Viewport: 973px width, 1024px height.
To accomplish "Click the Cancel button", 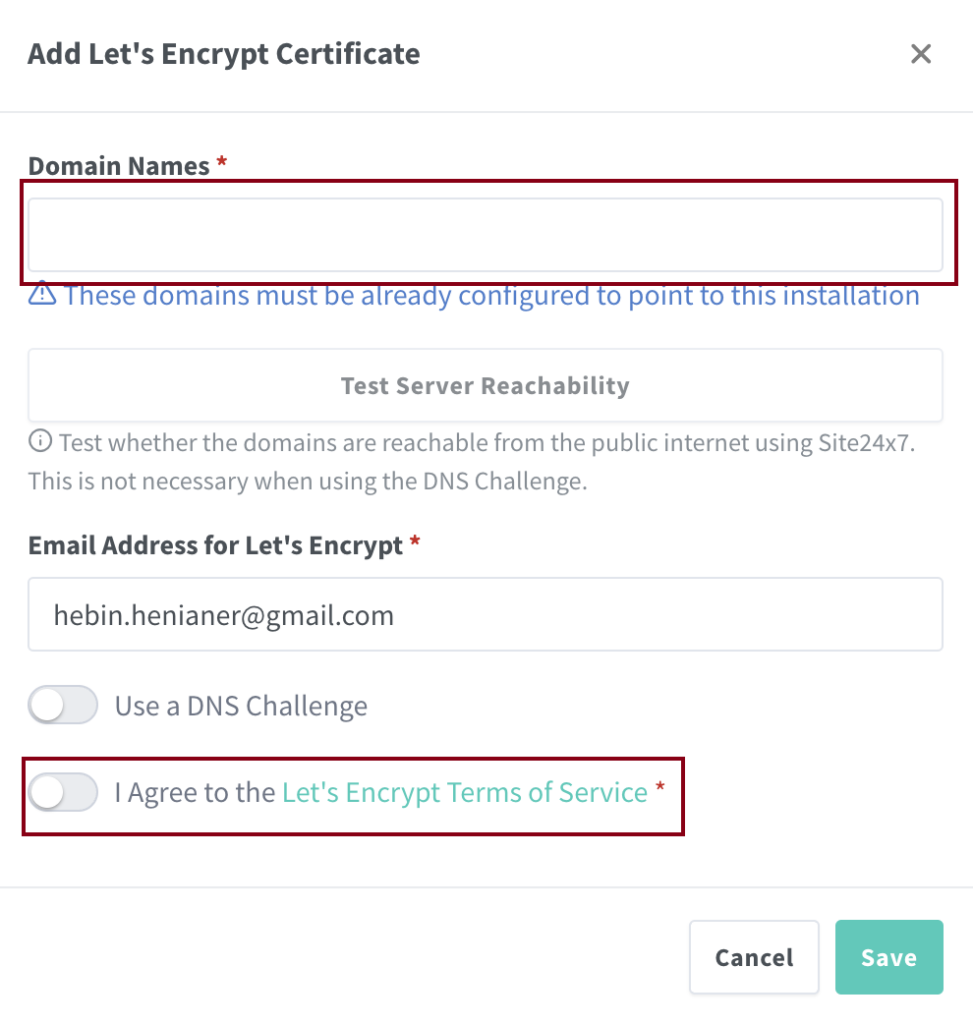I will [754, 957].
